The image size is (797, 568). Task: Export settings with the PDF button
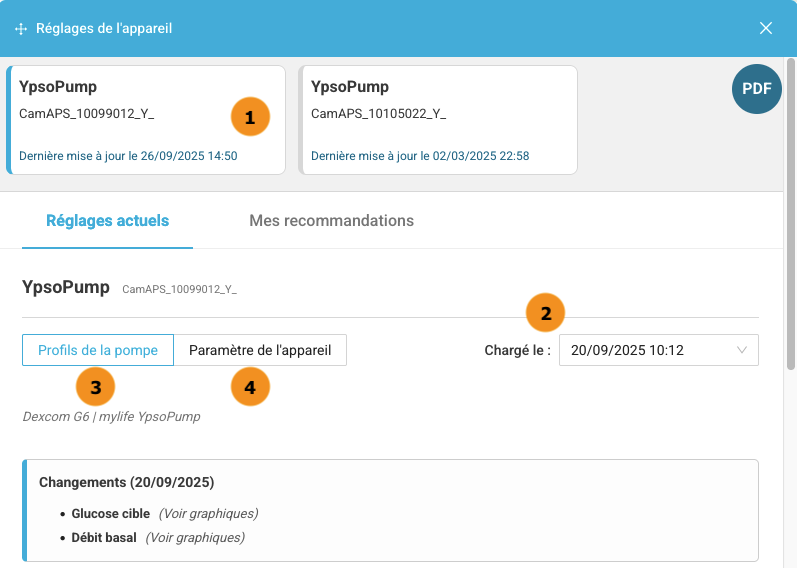756,89
